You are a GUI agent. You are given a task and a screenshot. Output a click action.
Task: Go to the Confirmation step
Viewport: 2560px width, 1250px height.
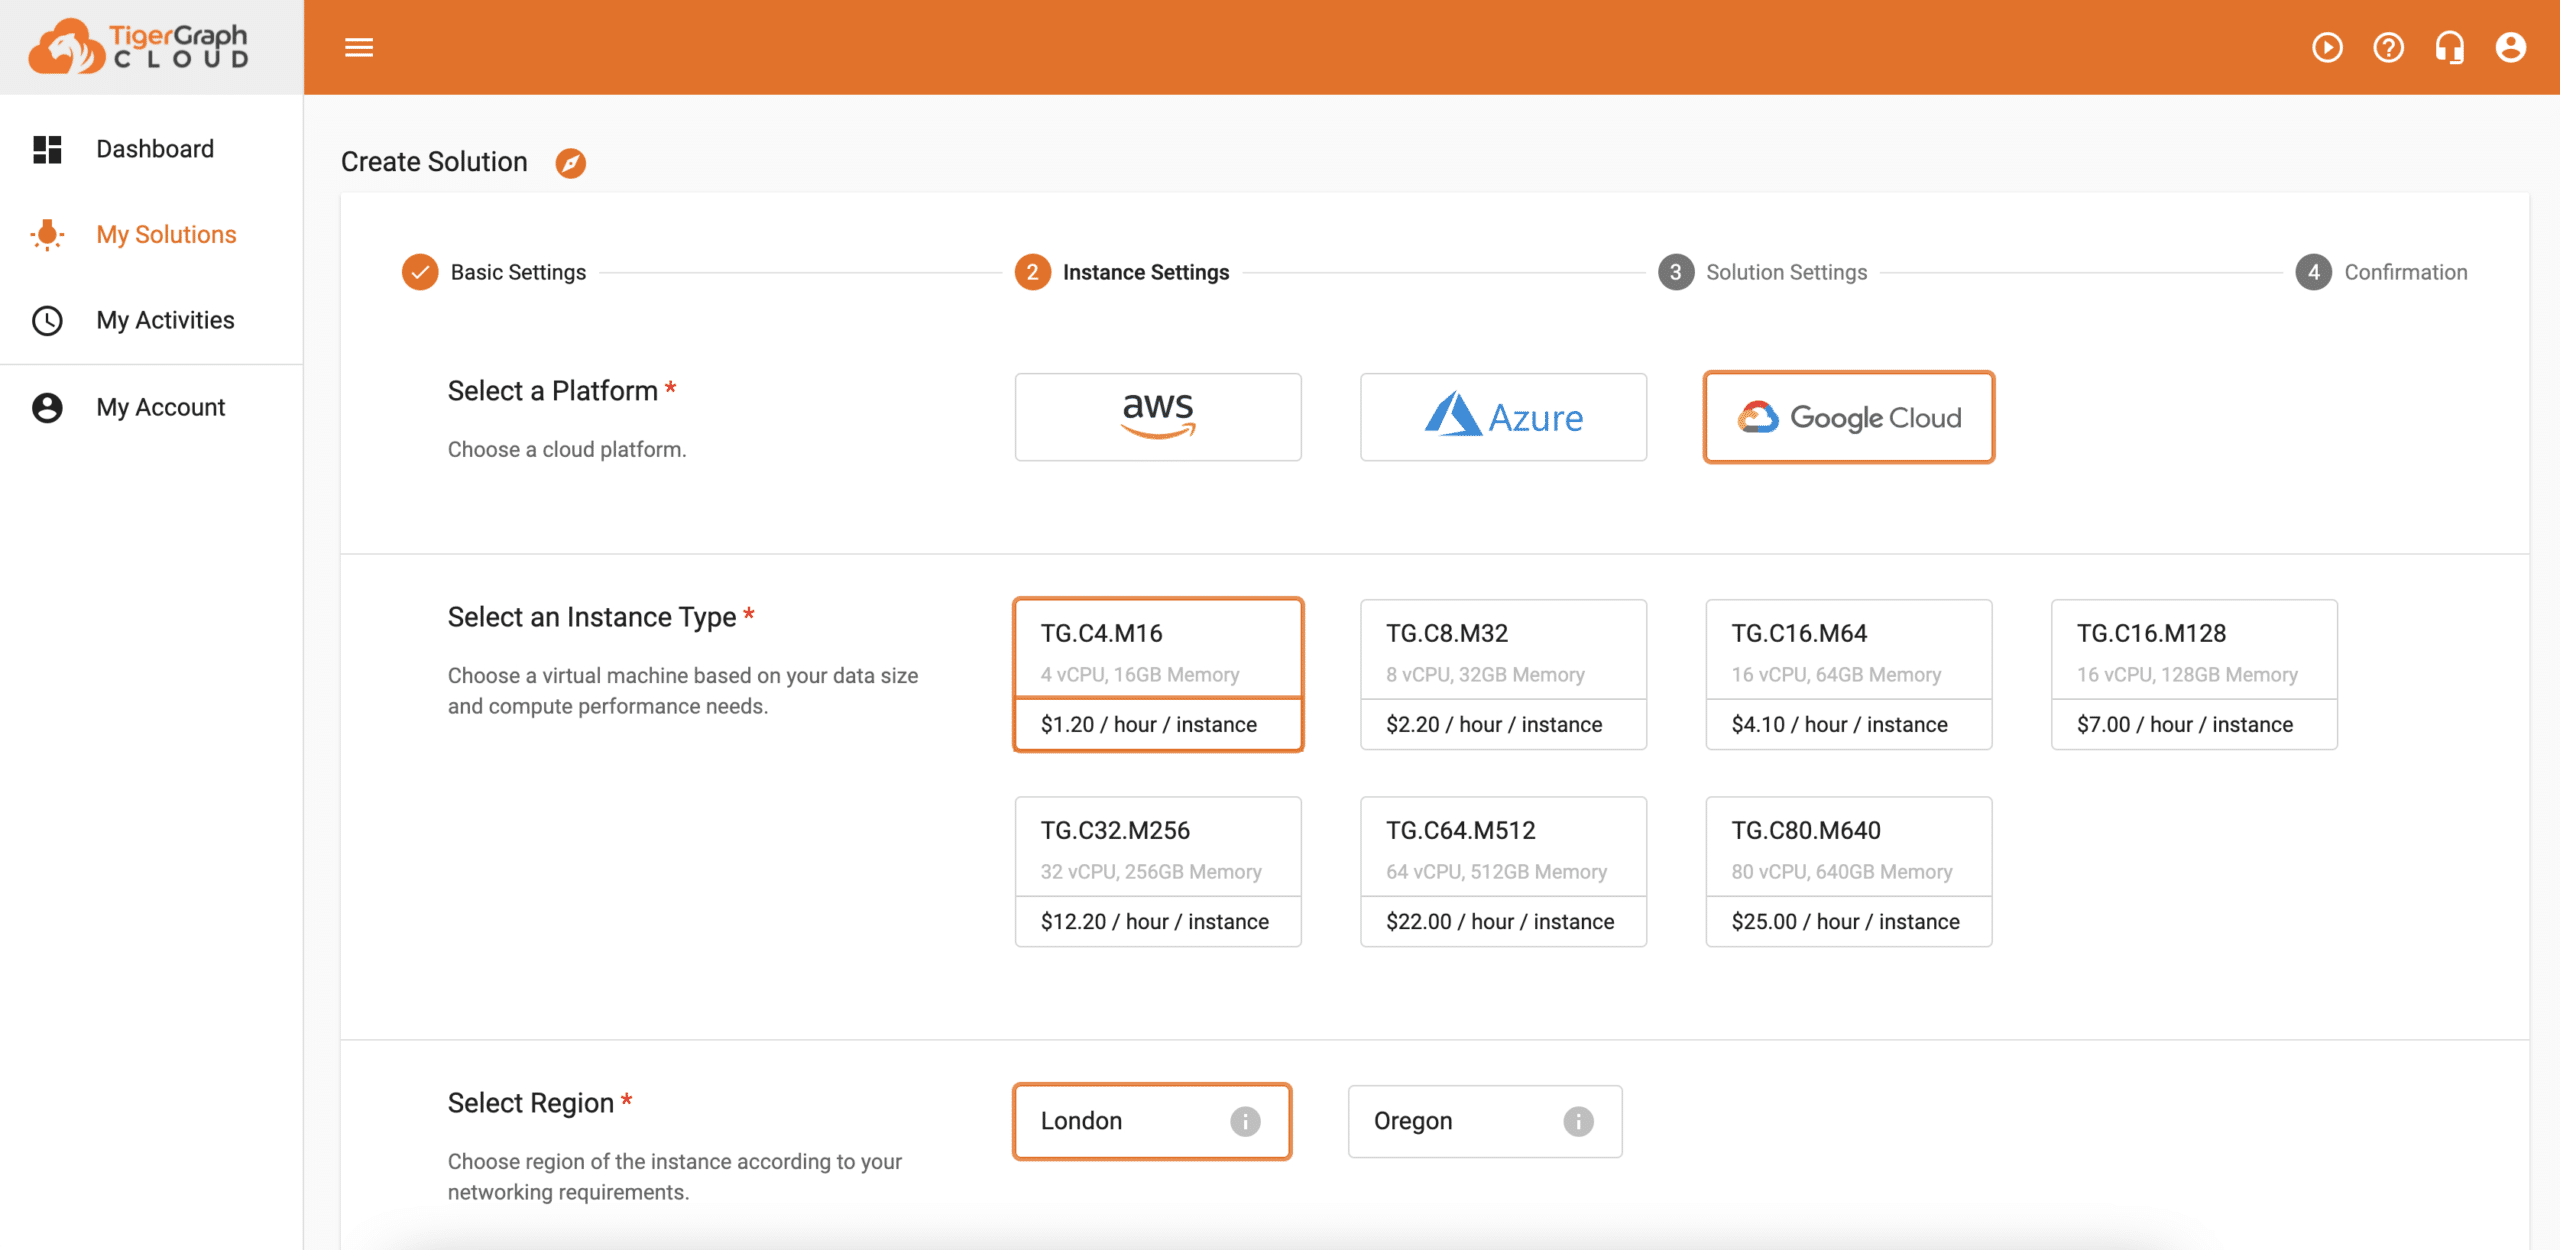click(2382, 272)
